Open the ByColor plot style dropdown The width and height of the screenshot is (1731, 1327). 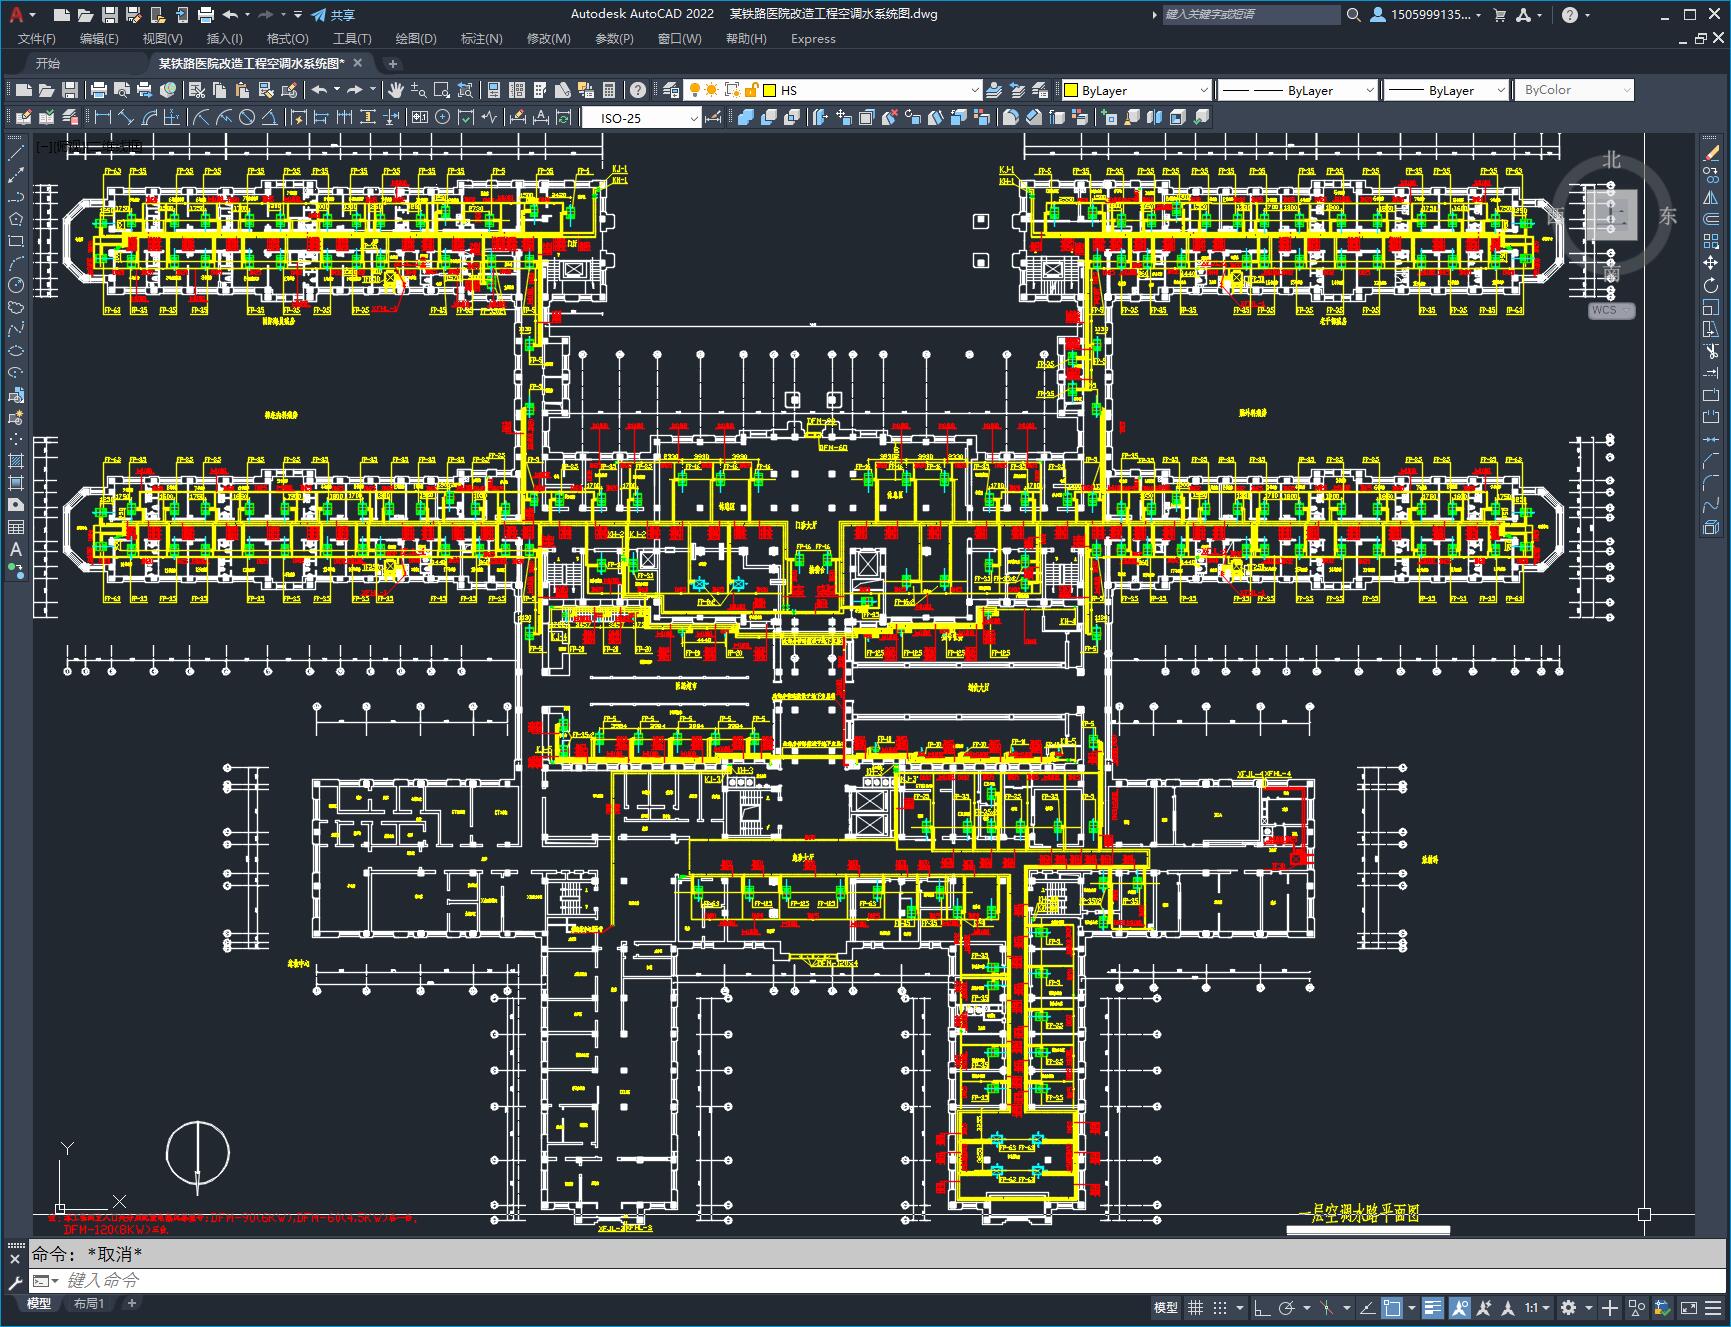[1627, 90]
